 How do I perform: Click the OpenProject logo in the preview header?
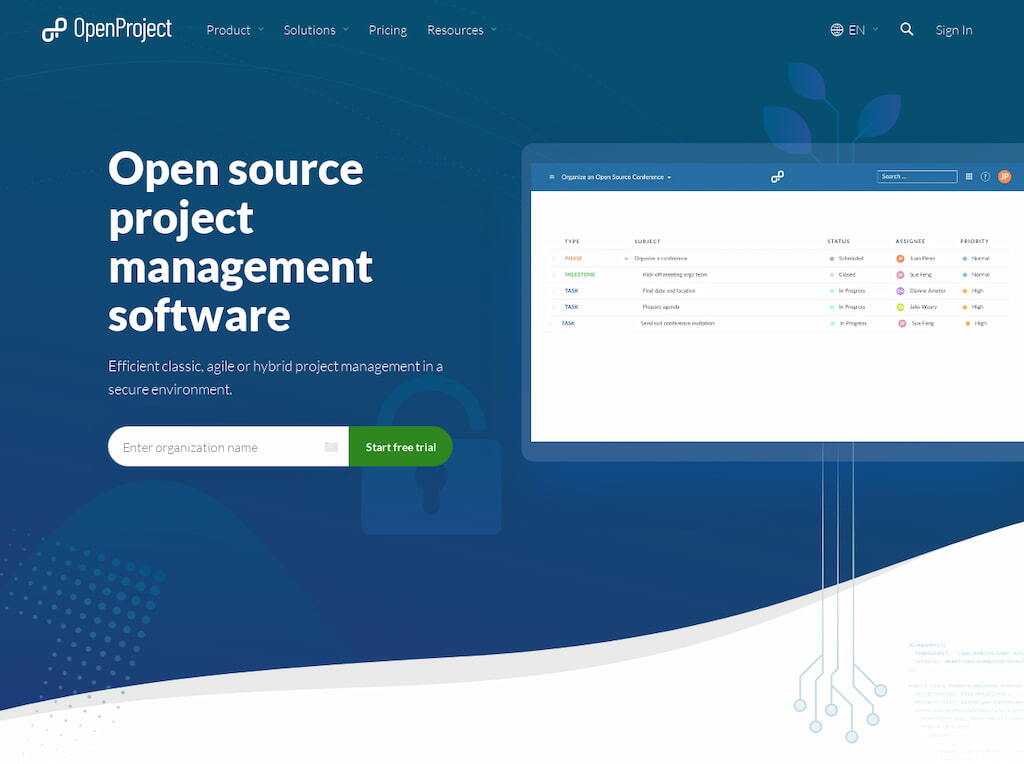pyautogui.click(x=777, y=176)
